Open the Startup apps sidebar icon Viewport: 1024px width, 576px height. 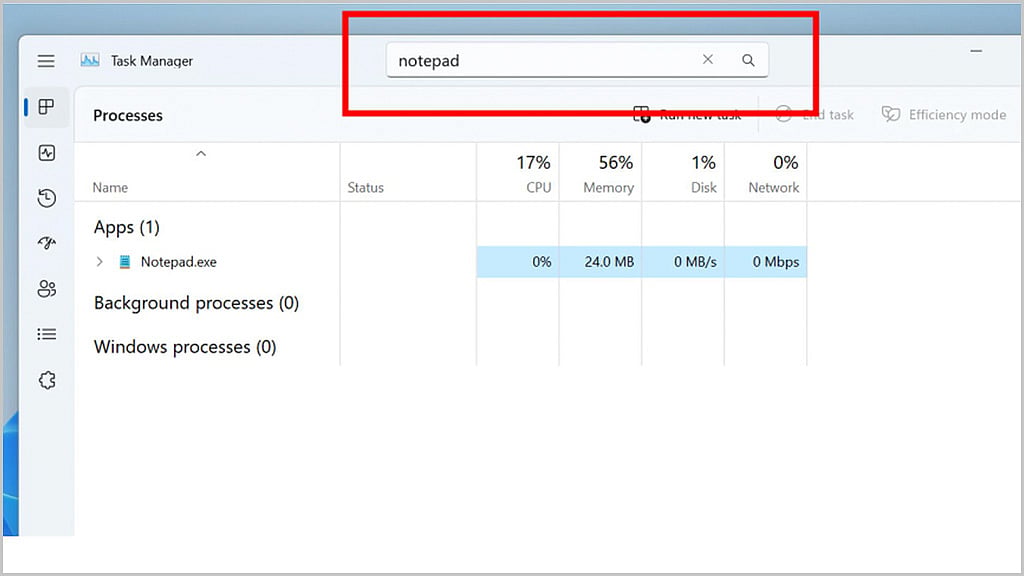tap(46, 243)
